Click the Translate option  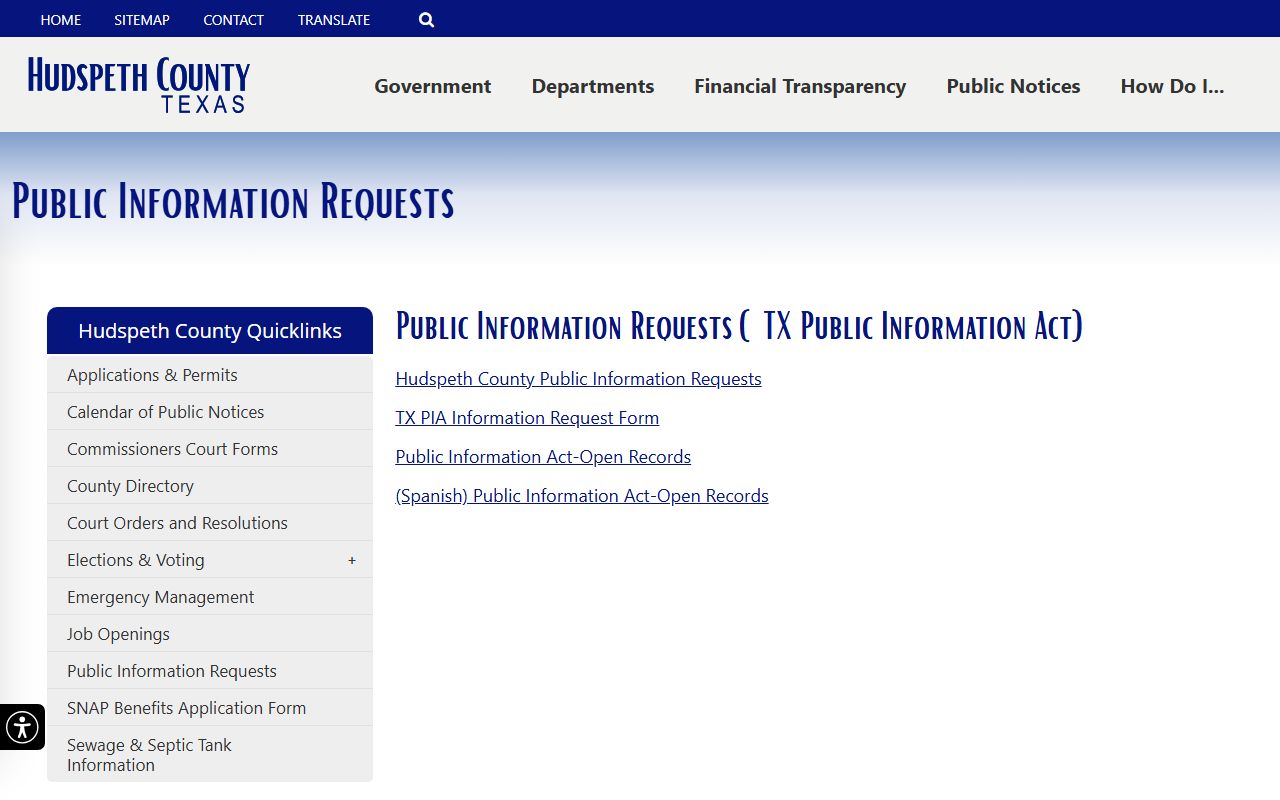pyautogui.click(x=334, y=20)
